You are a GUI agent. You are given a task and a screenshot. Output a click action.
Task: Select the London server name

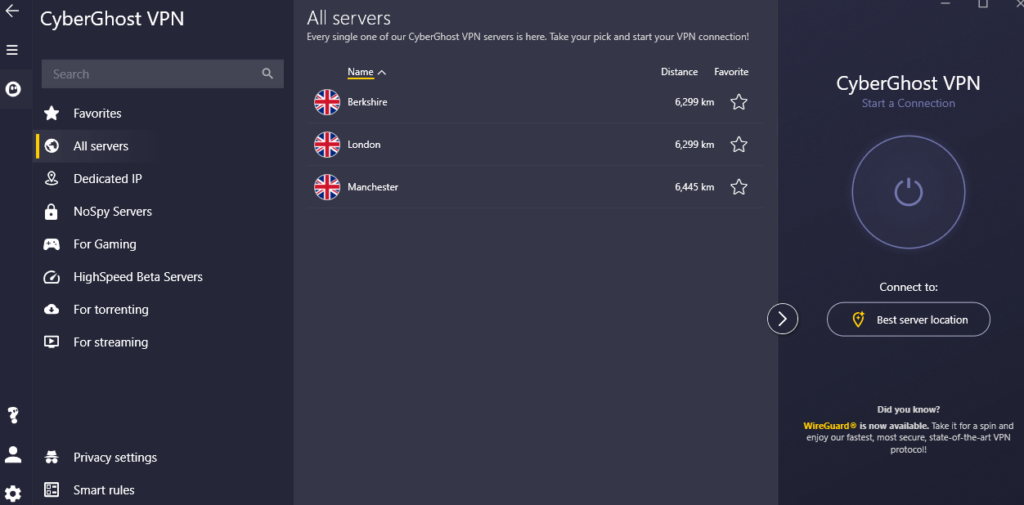point(364,144)
